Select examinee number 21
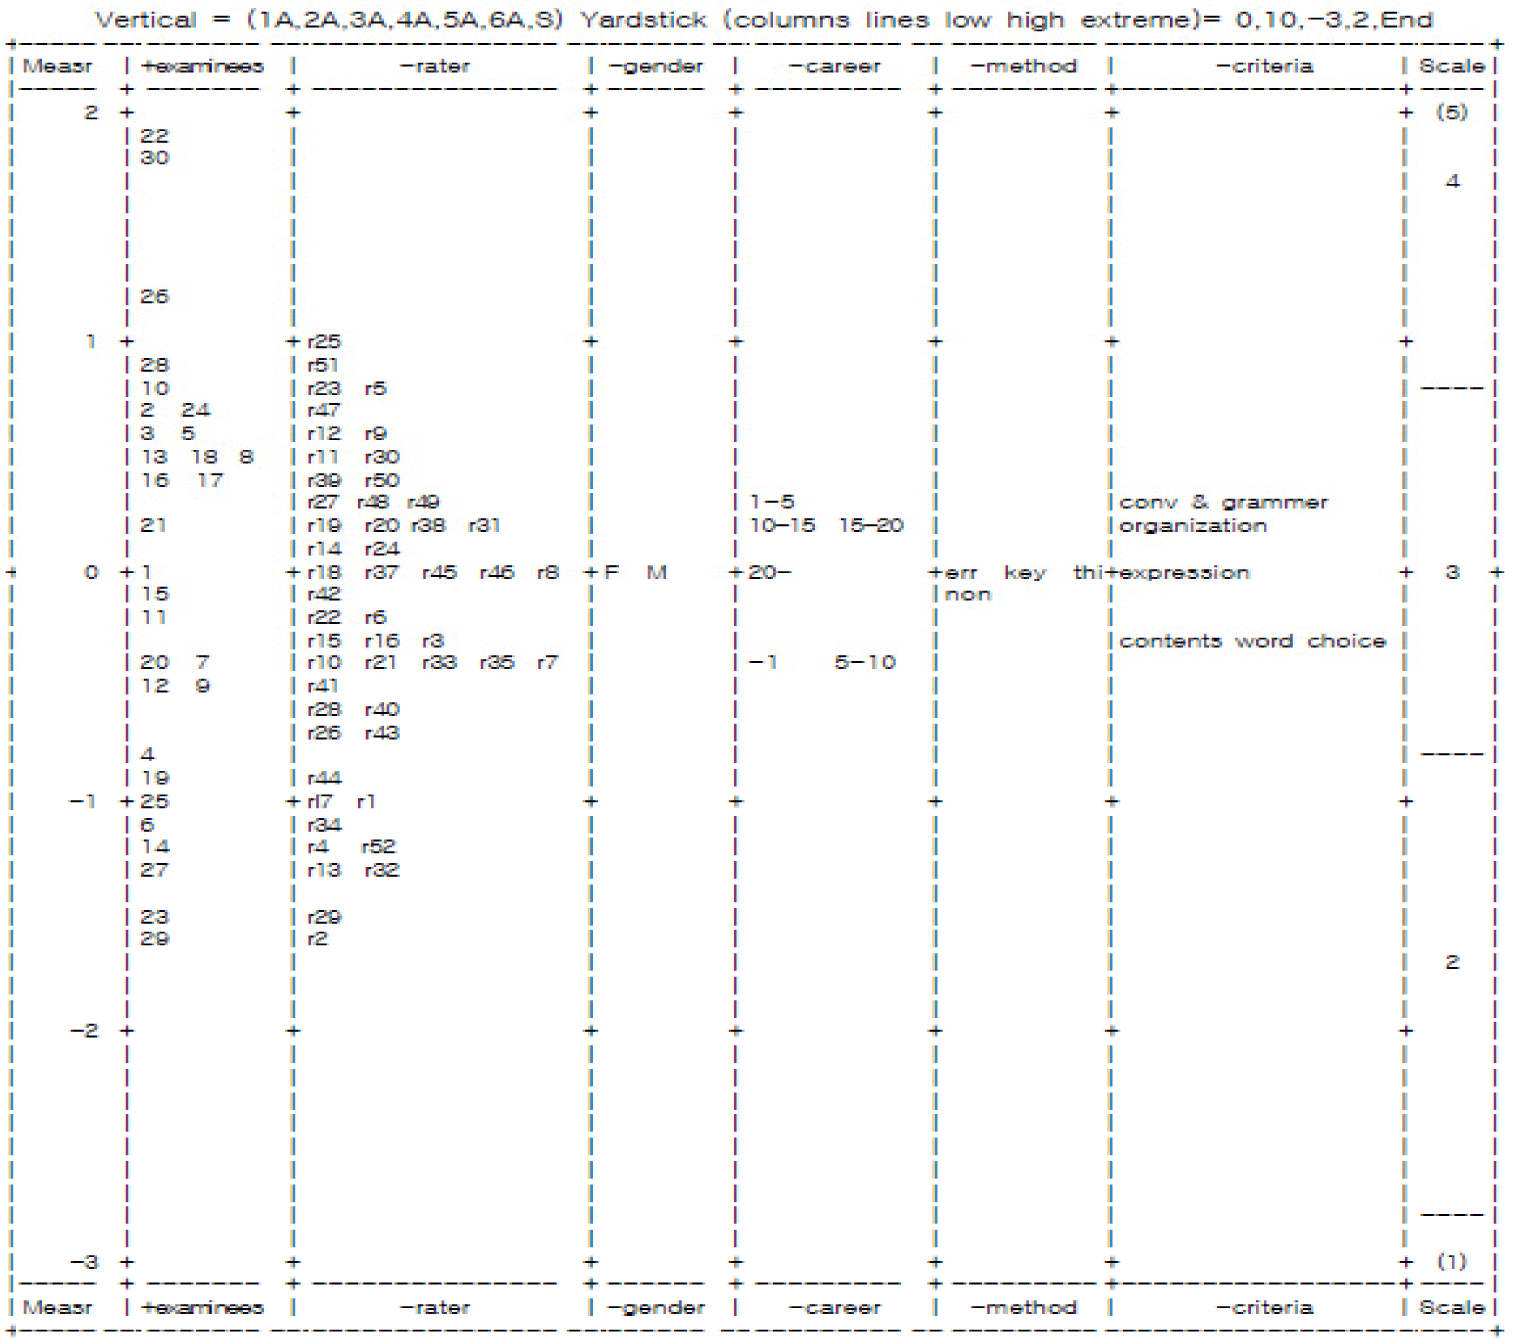Viewport: 1525px width, 1338px height. coord(153,525)
